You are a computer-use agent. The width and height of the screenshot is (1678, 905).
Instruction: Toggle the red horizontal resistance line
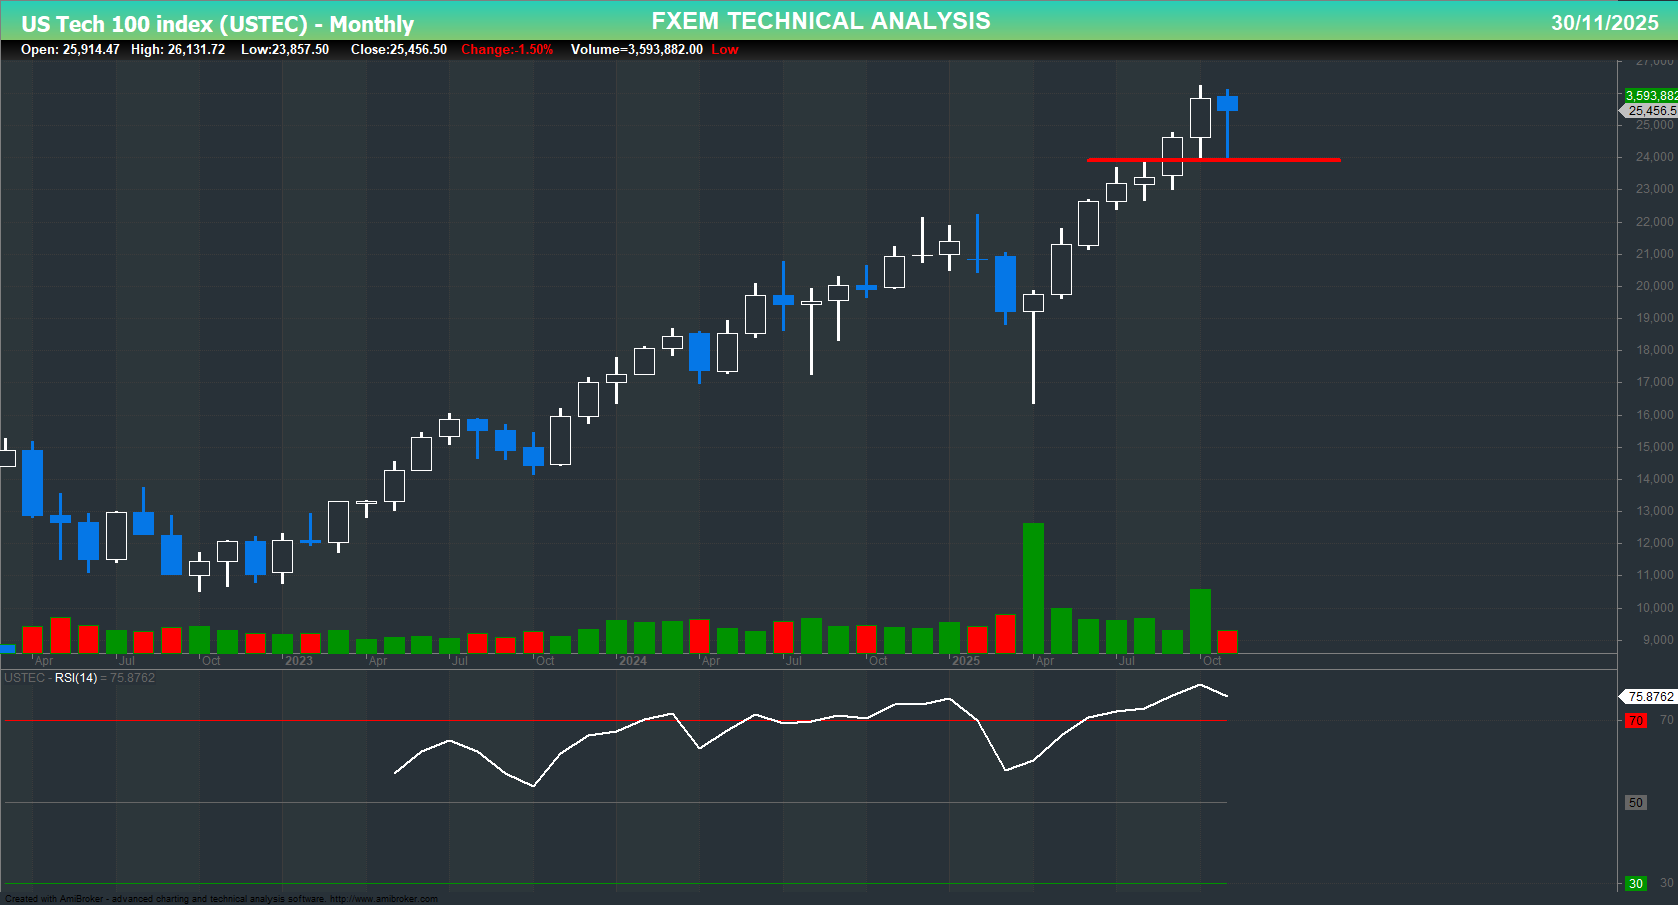pyautogui.click(x=1215, y=159)
